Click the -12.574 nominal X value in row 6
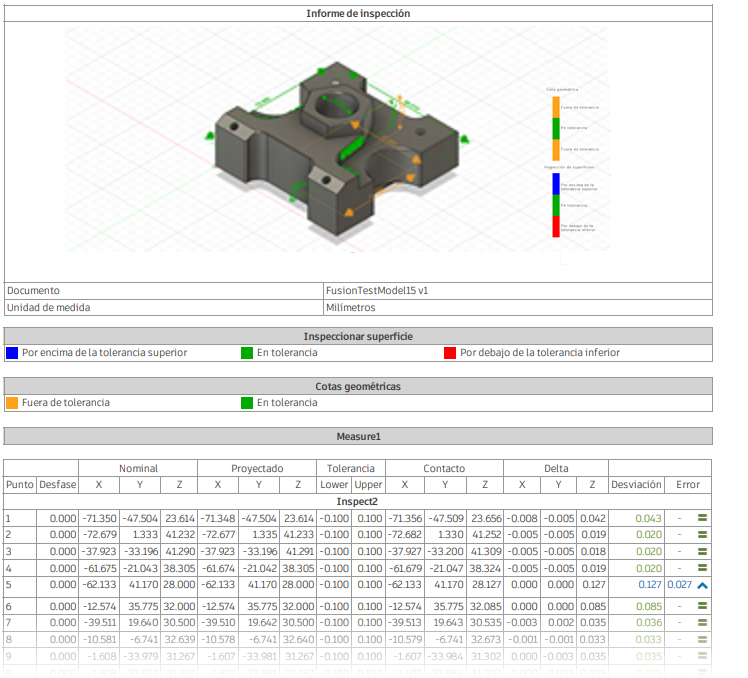The image size is (748, 678). (x=100, y=606)
